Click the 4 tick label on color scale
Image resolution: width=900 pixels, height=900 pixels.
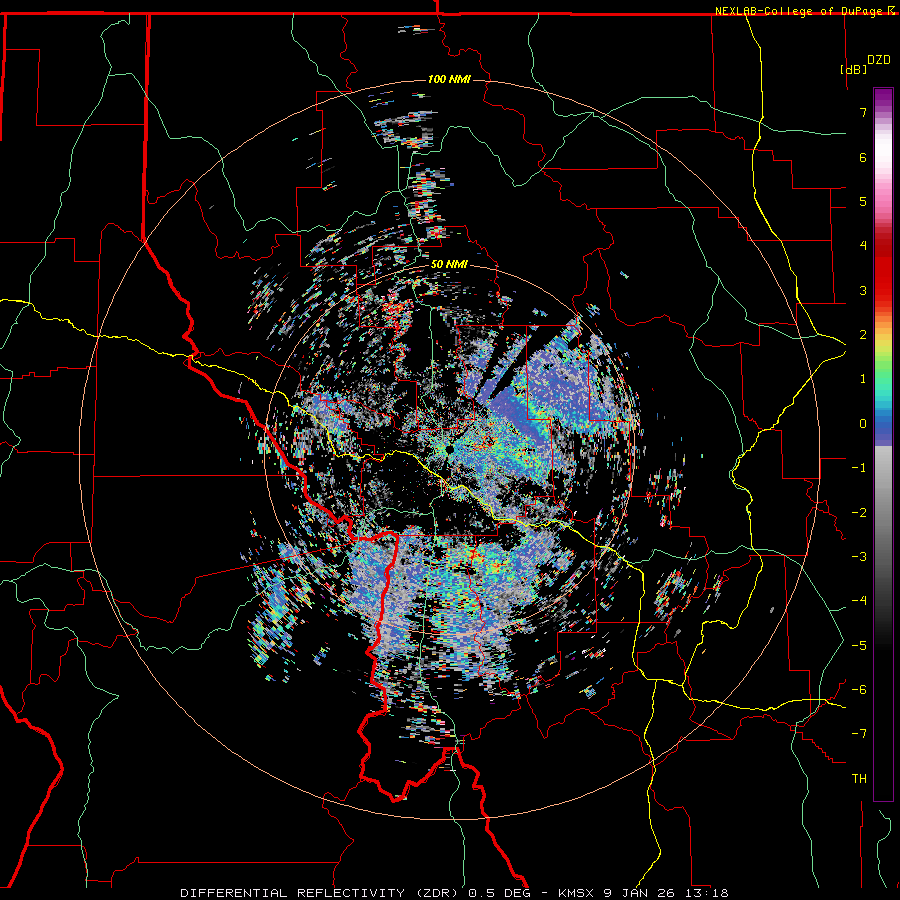(863, 246)
